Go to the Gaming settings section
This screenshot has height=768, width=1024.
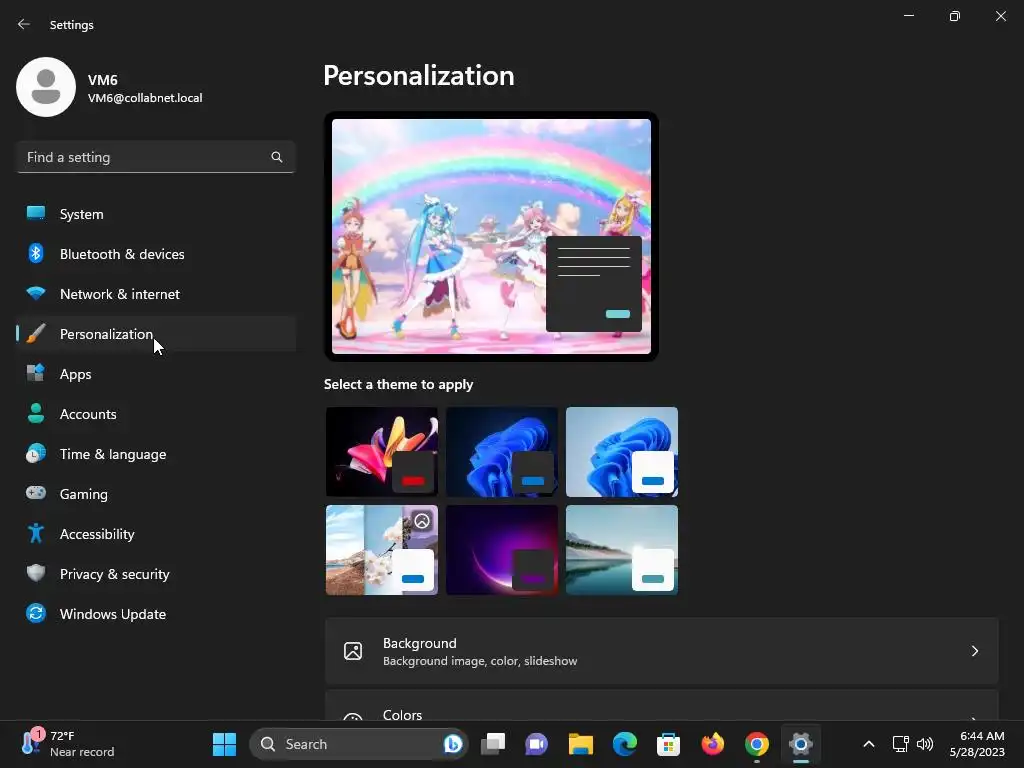point(155,494)
